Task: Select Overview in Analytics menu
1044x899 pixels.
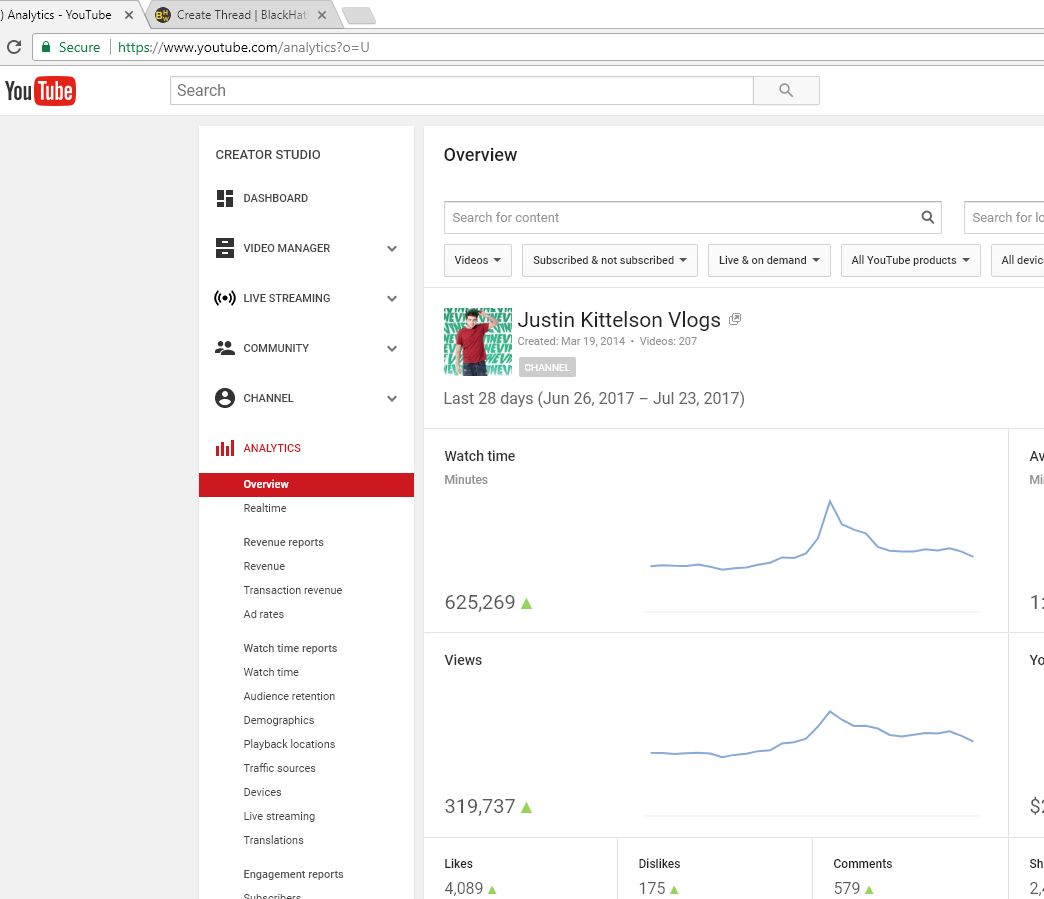Action: click(x=306, y=485)
